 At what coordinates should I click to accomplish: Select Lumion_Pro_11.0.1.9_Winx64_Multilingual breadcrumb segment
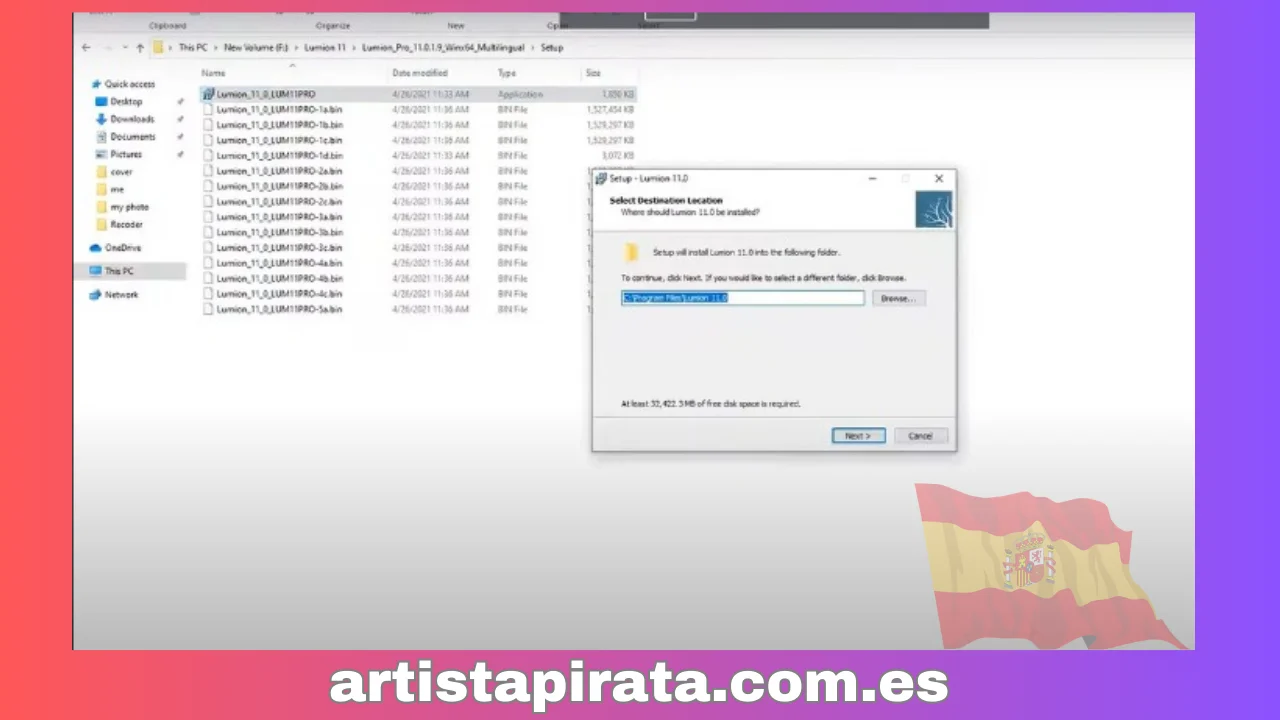point(444,47)
